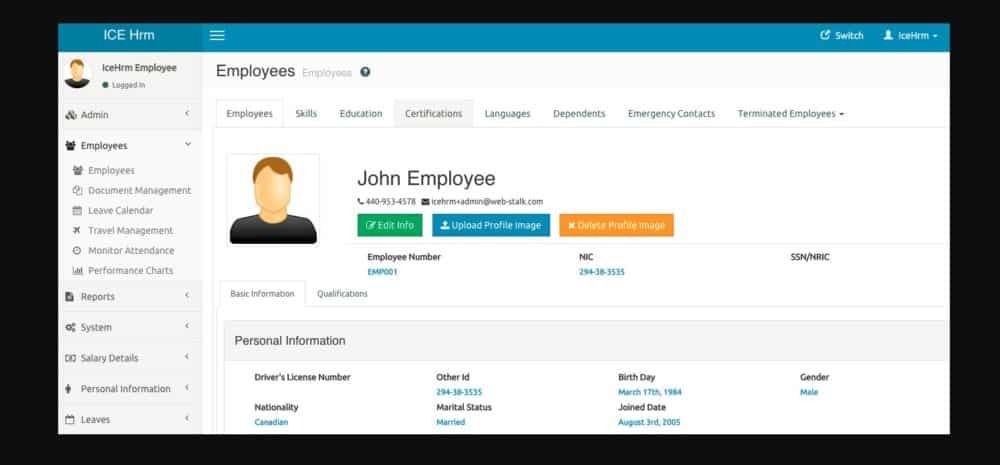Open the Terminated Employees dropdown tab
The height and width of the screenshot is (465, 1000).
pos(790,114)
